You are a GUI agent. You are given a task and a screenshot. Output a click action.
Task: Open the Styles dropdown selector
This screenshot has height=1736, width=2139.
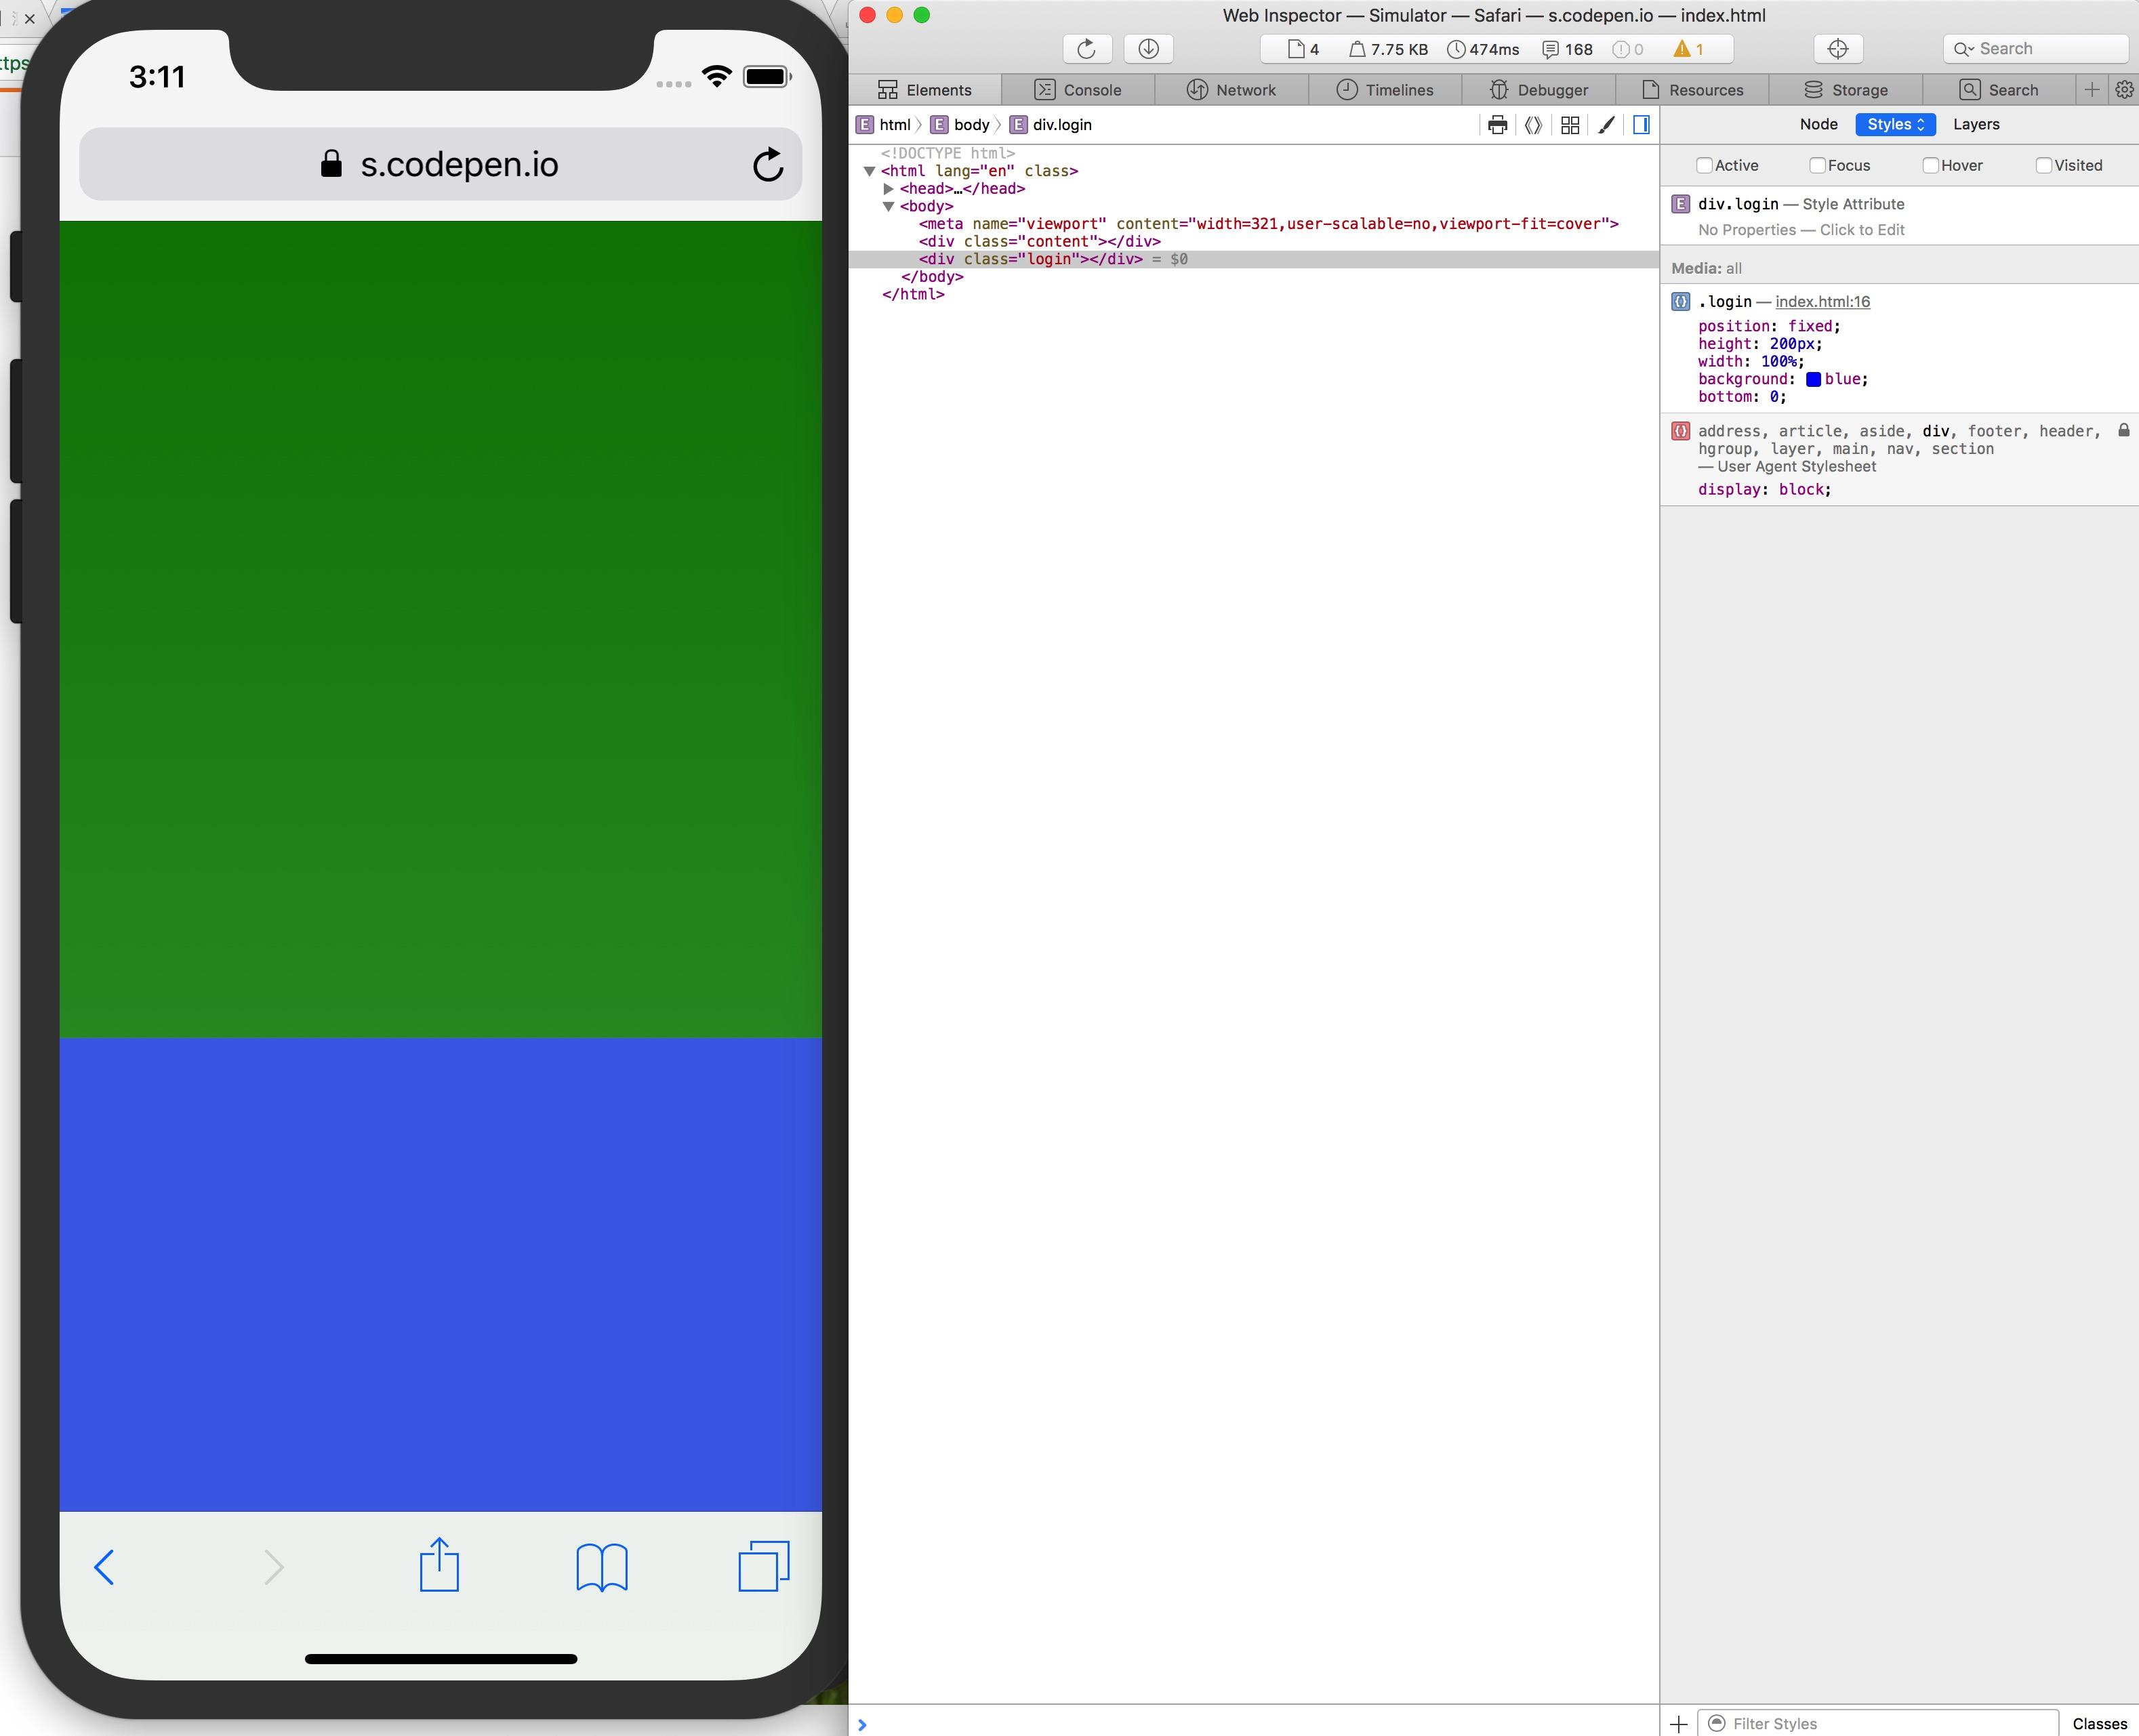(1895, 125)
